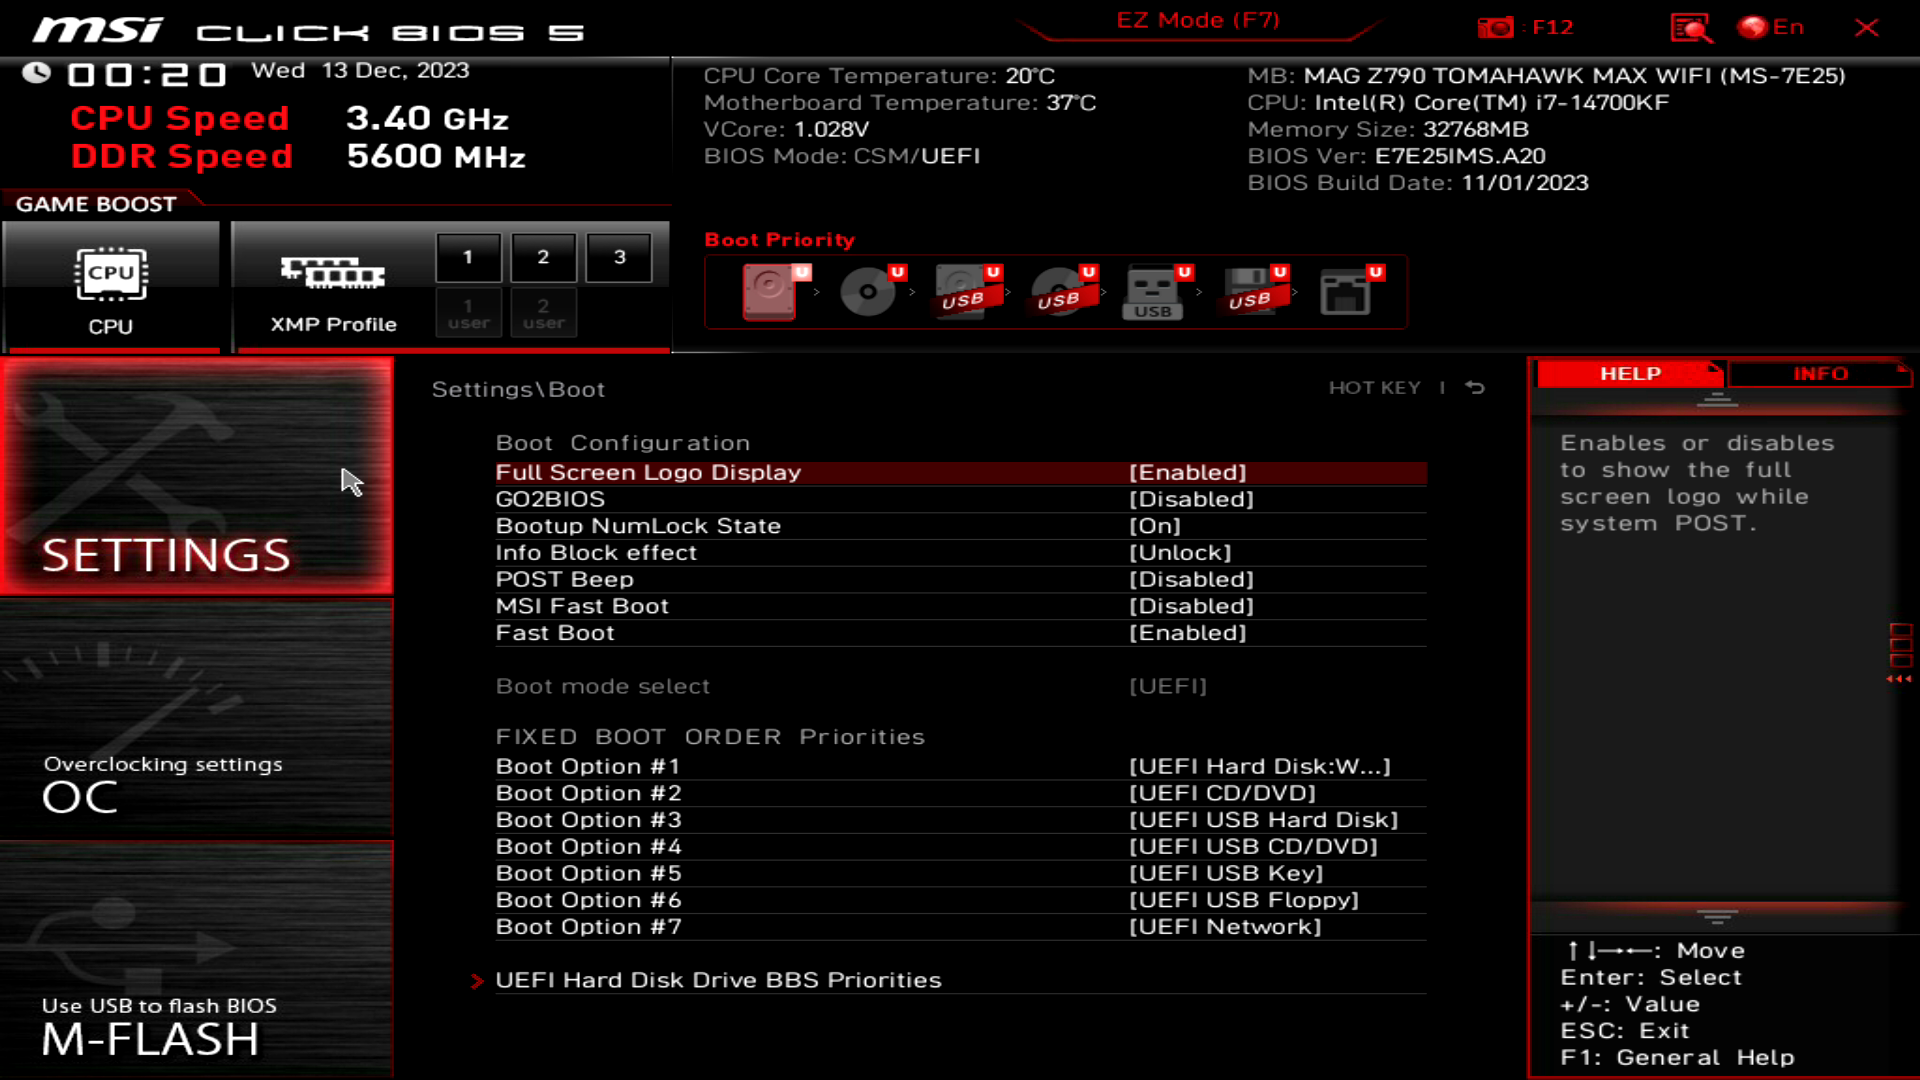Click the hard disk icon in Boot Priority
Image resolution: width=1920 pixels, height=1080 pixels.
(770, 290)
